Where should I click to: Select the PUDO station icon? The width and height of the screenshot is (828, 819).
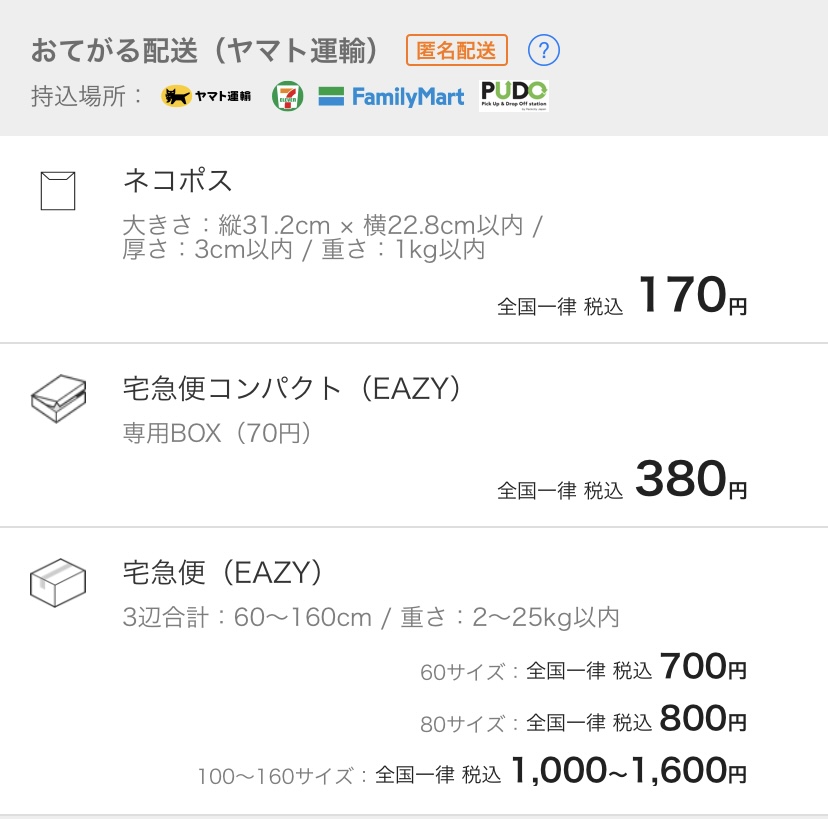click(513, 97)
